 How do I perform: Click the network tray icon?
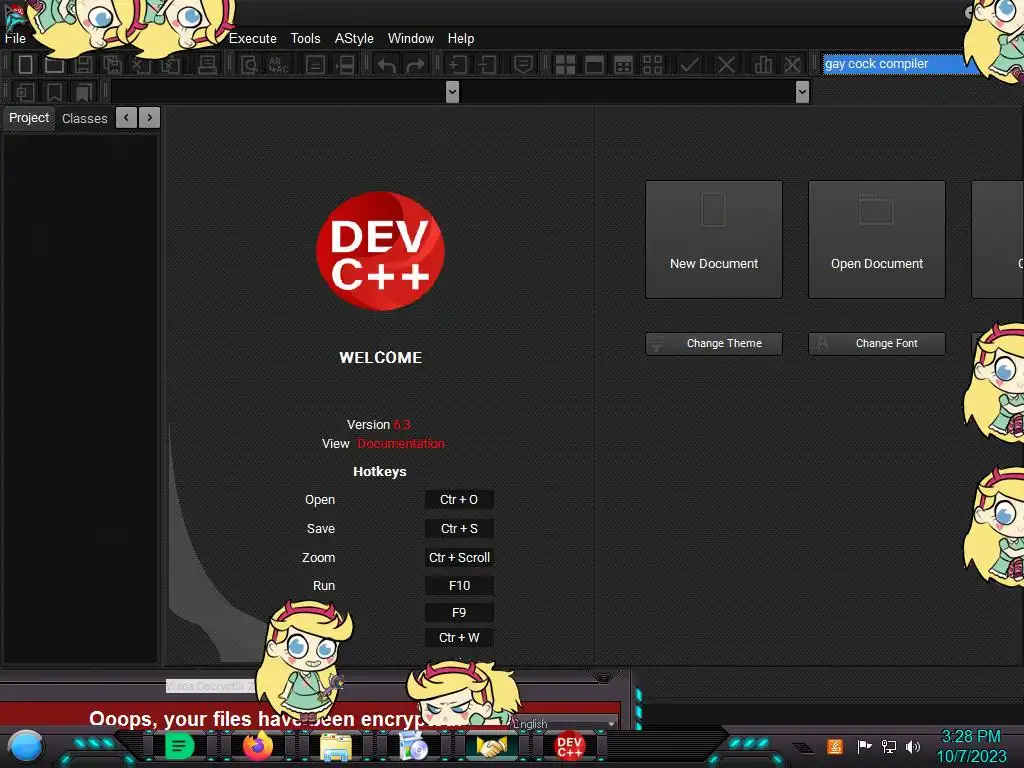pyautogui.click(x=888, y=746)
